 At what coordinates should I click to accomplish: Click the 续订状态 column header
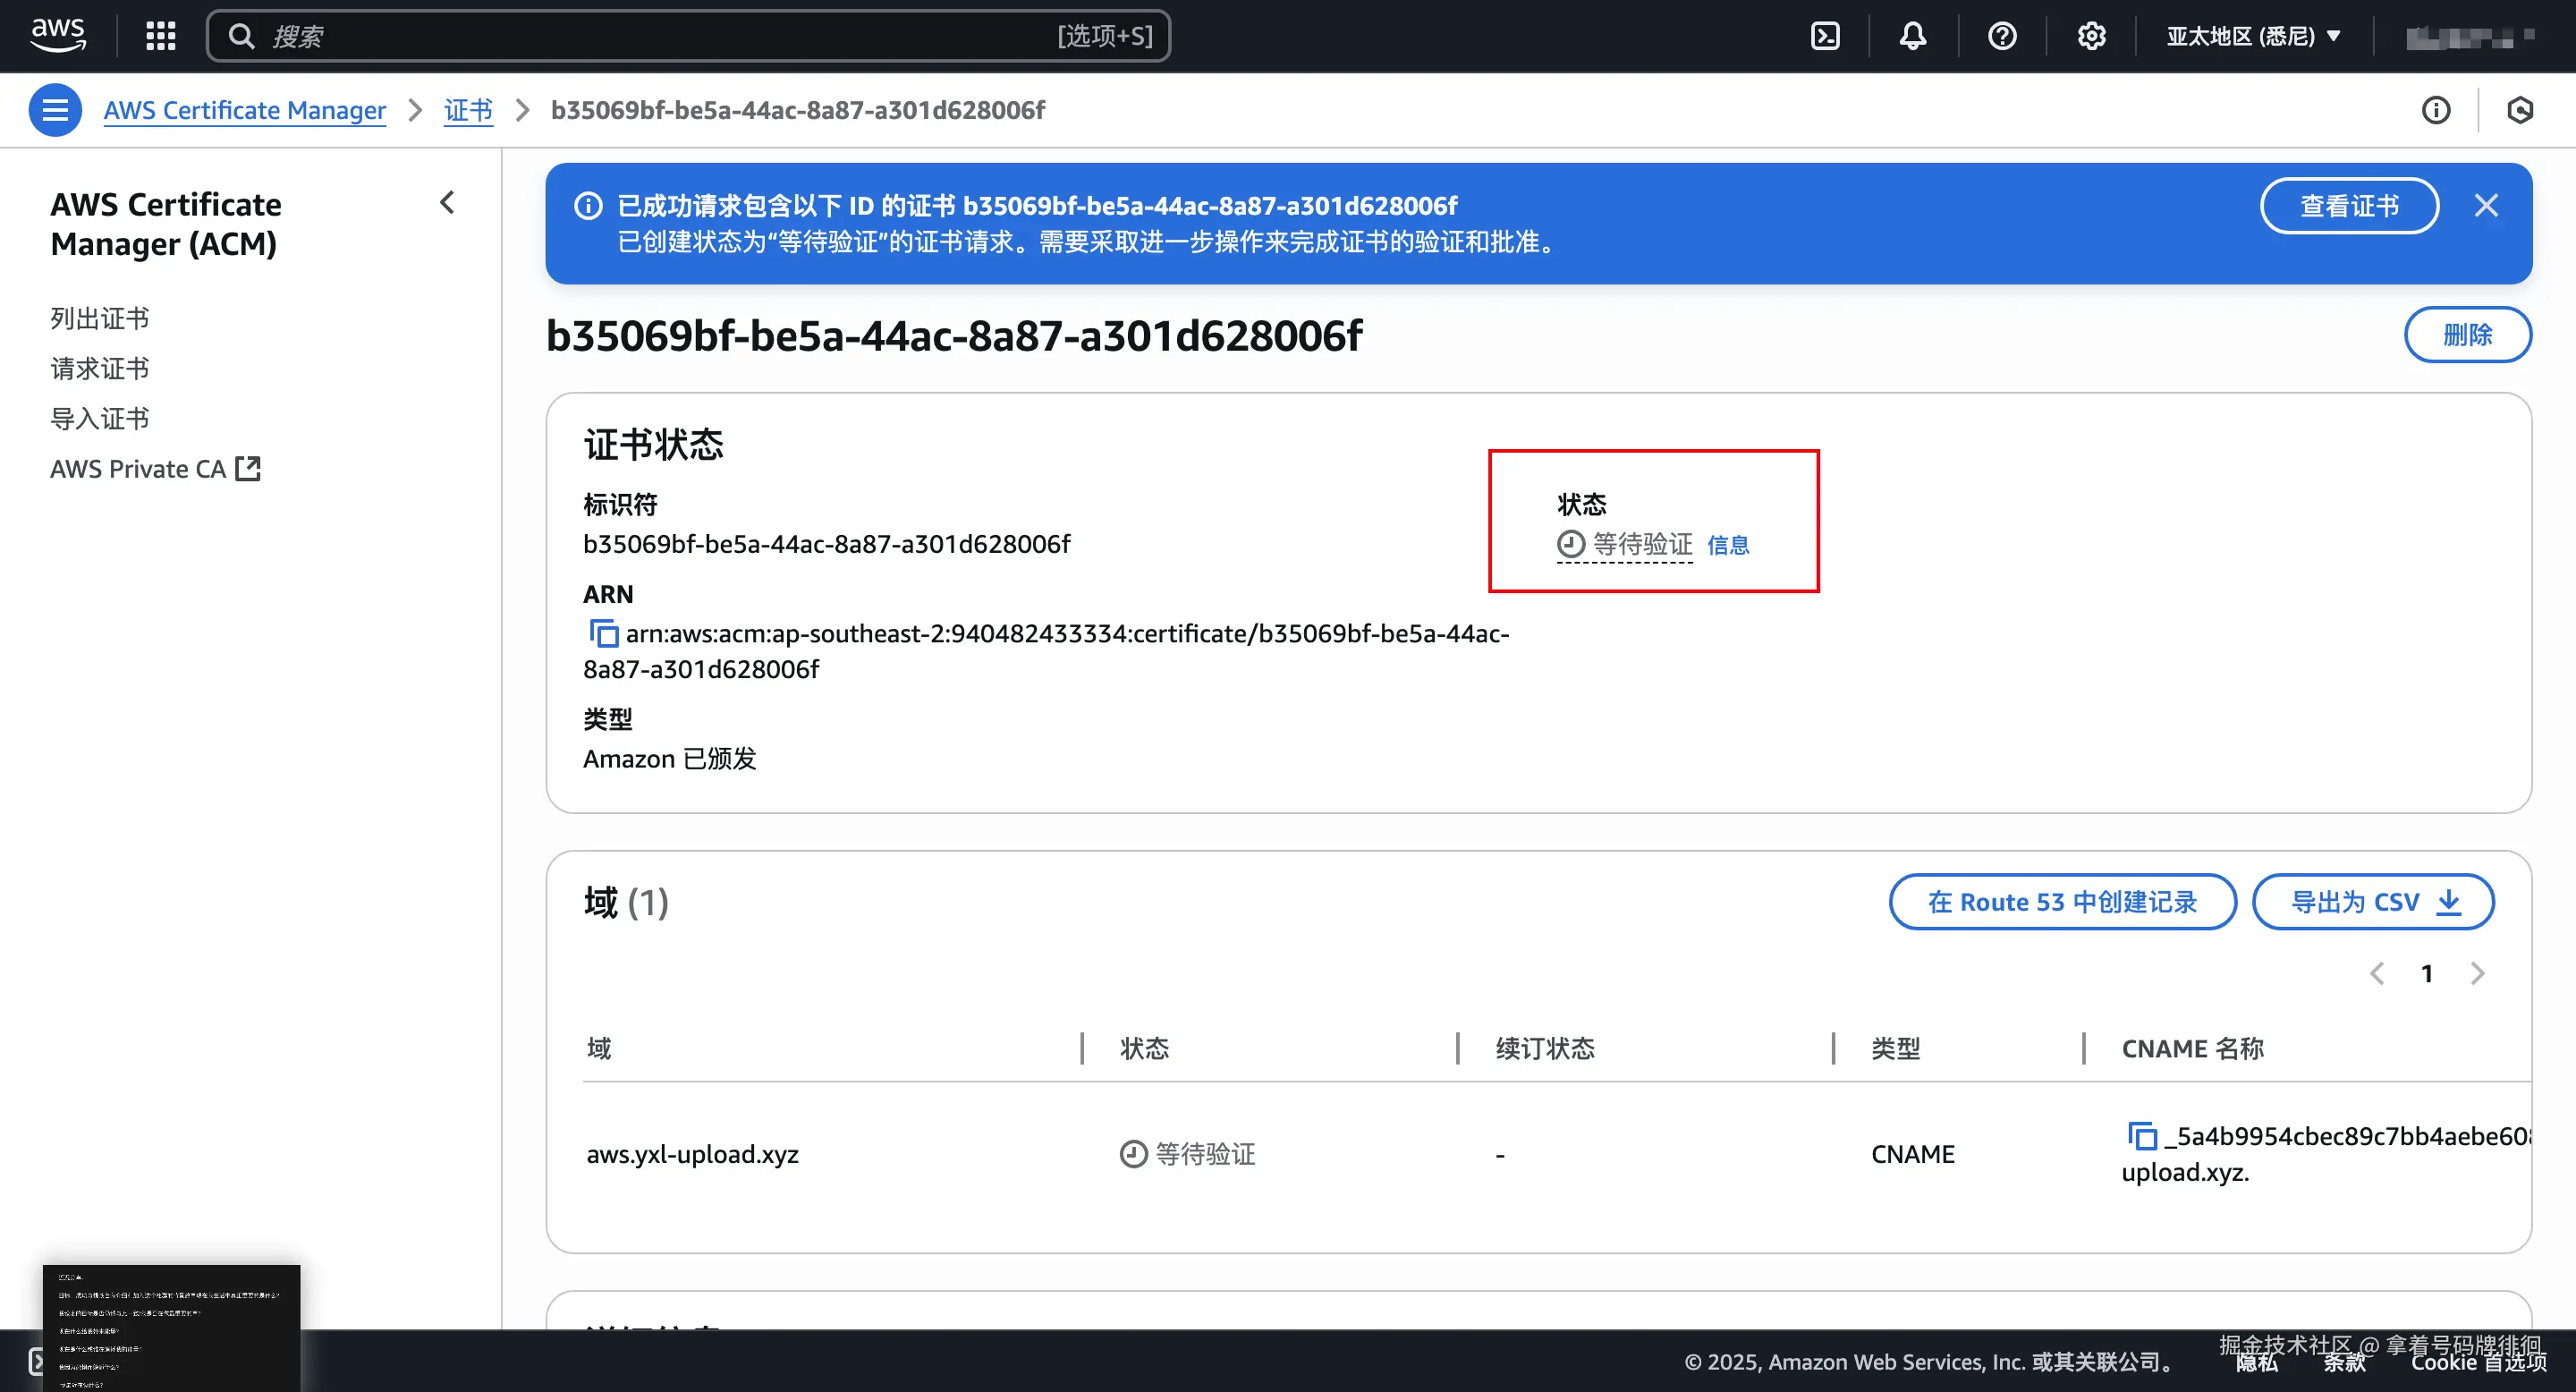coord(1545,1048)
